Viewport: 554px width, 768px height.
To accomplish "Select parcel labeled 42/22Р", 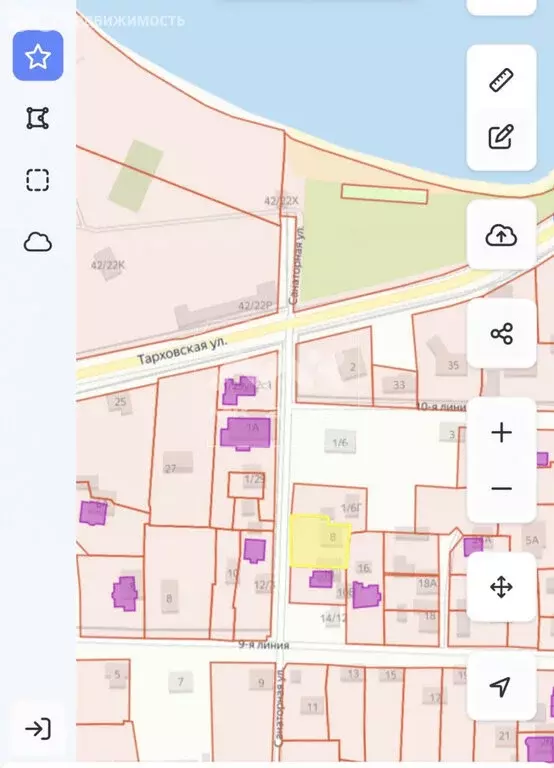I will click(255, 306).
